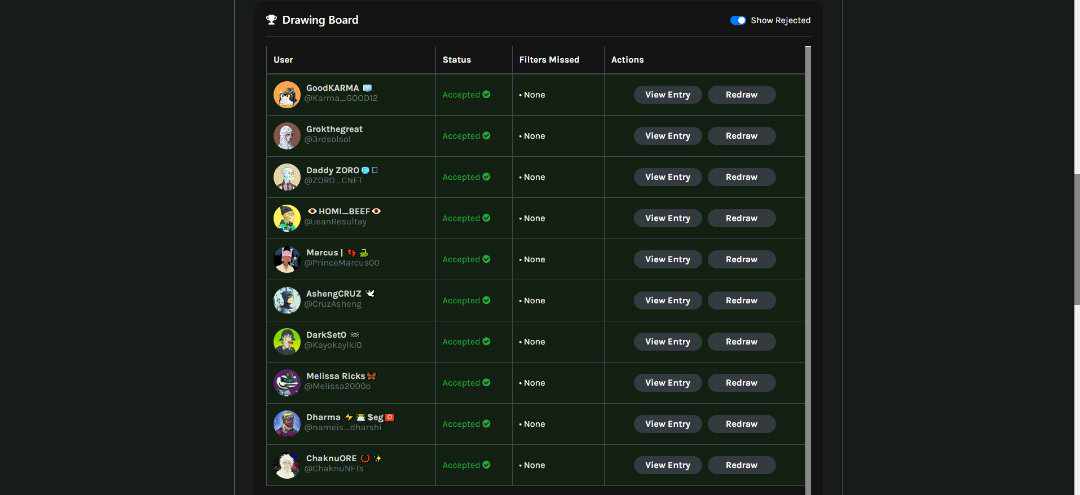Click Accepted checkmark in HOMI_BEEF row
This screenshot has height=495, width=1080.
(x=486, y=218)
